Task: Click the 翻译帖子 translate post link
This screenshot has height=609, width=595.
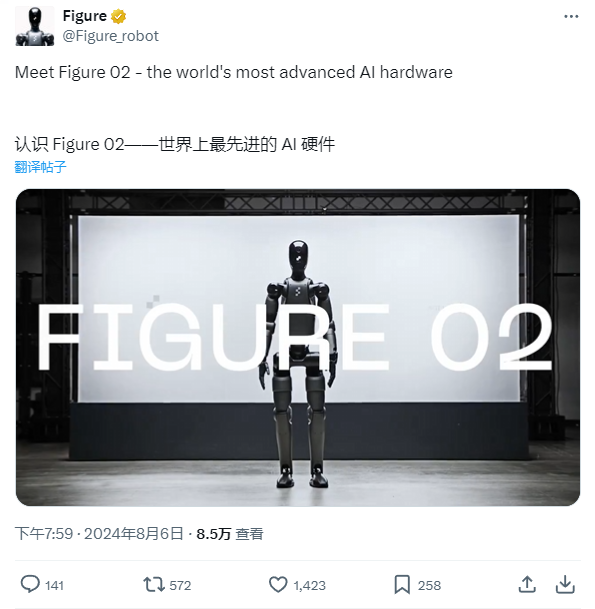Action: (x=40, y=167)
